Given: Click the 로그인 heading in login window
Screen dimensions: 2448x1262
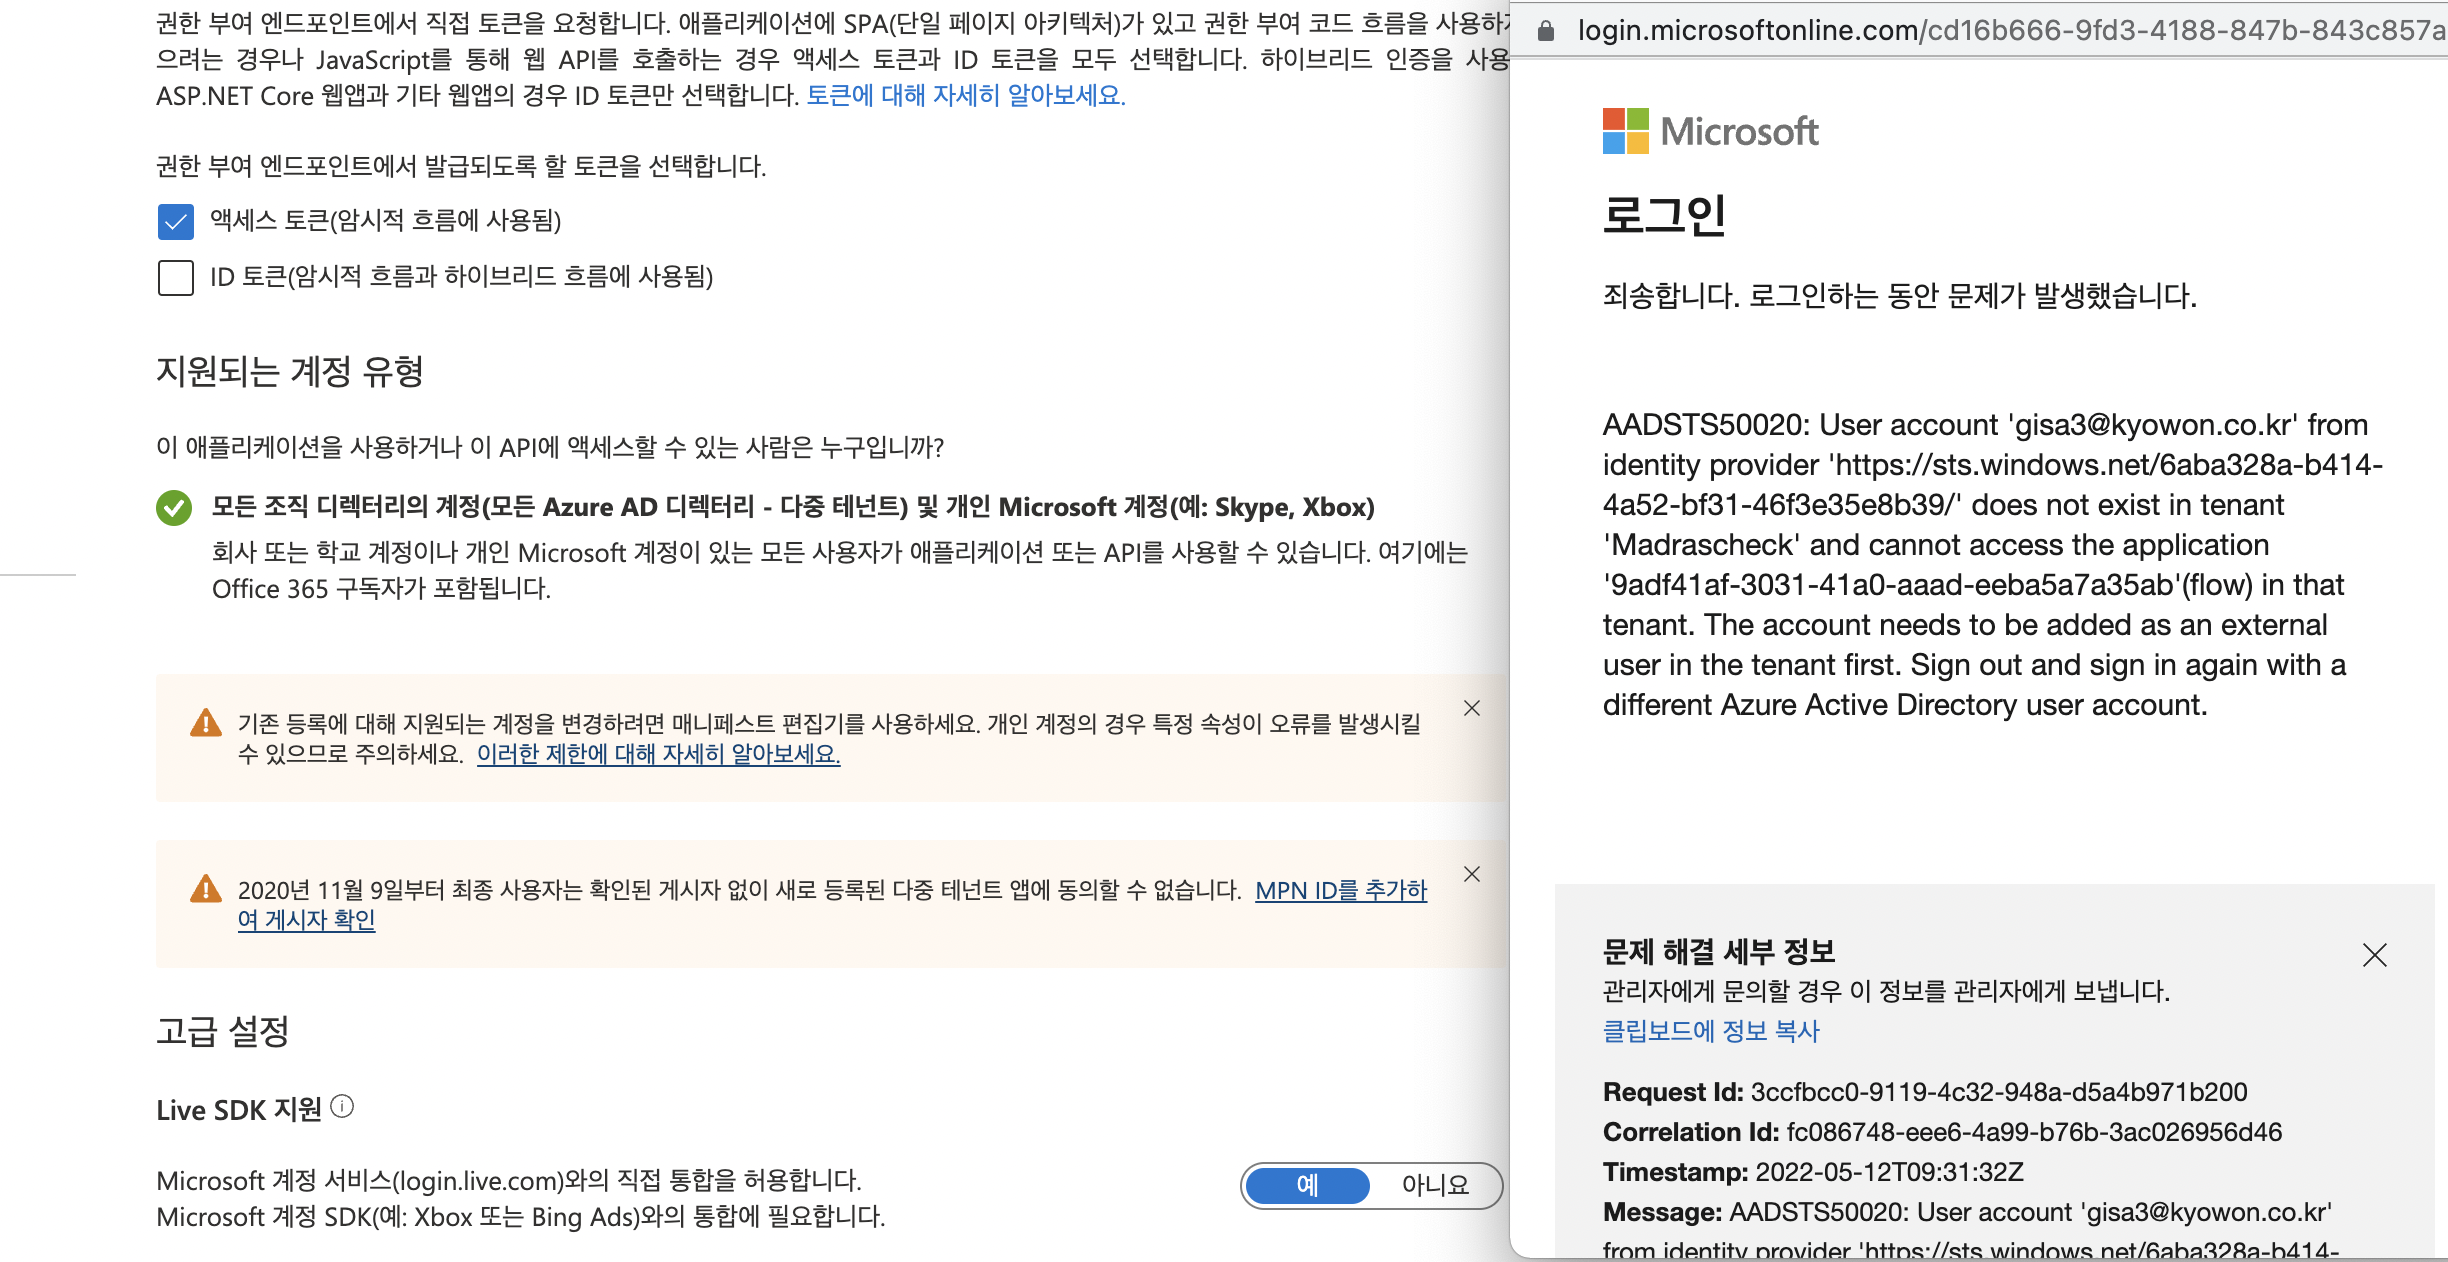Looking at the screenshot, I should tap(1664, 215).
